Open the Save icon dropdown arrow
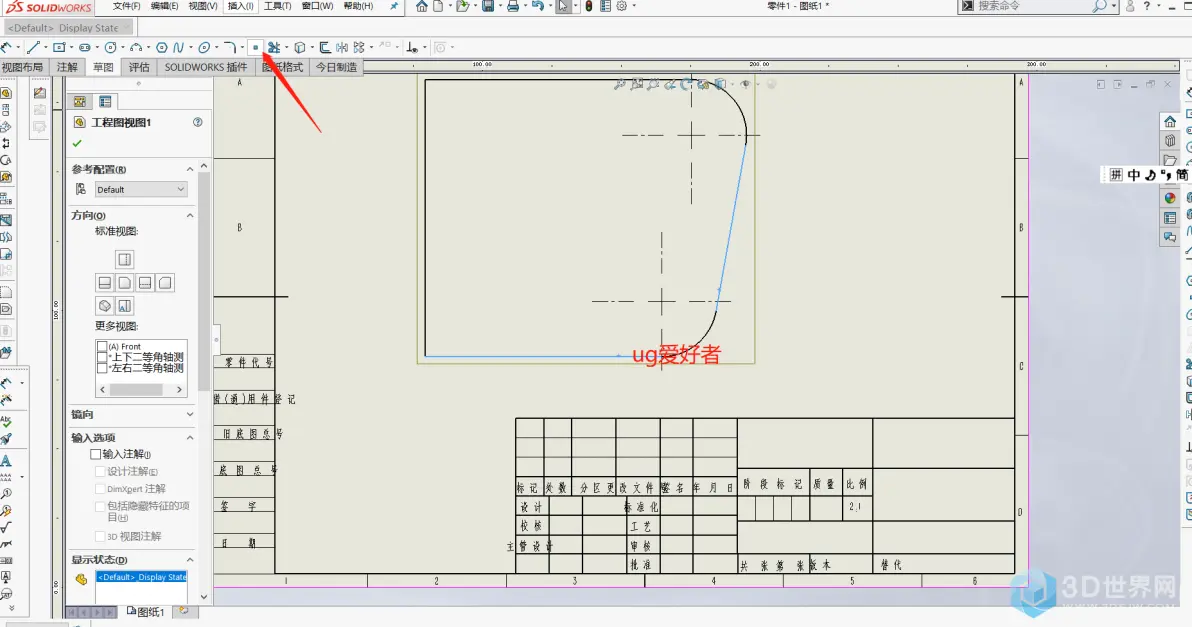 point(499,6)
